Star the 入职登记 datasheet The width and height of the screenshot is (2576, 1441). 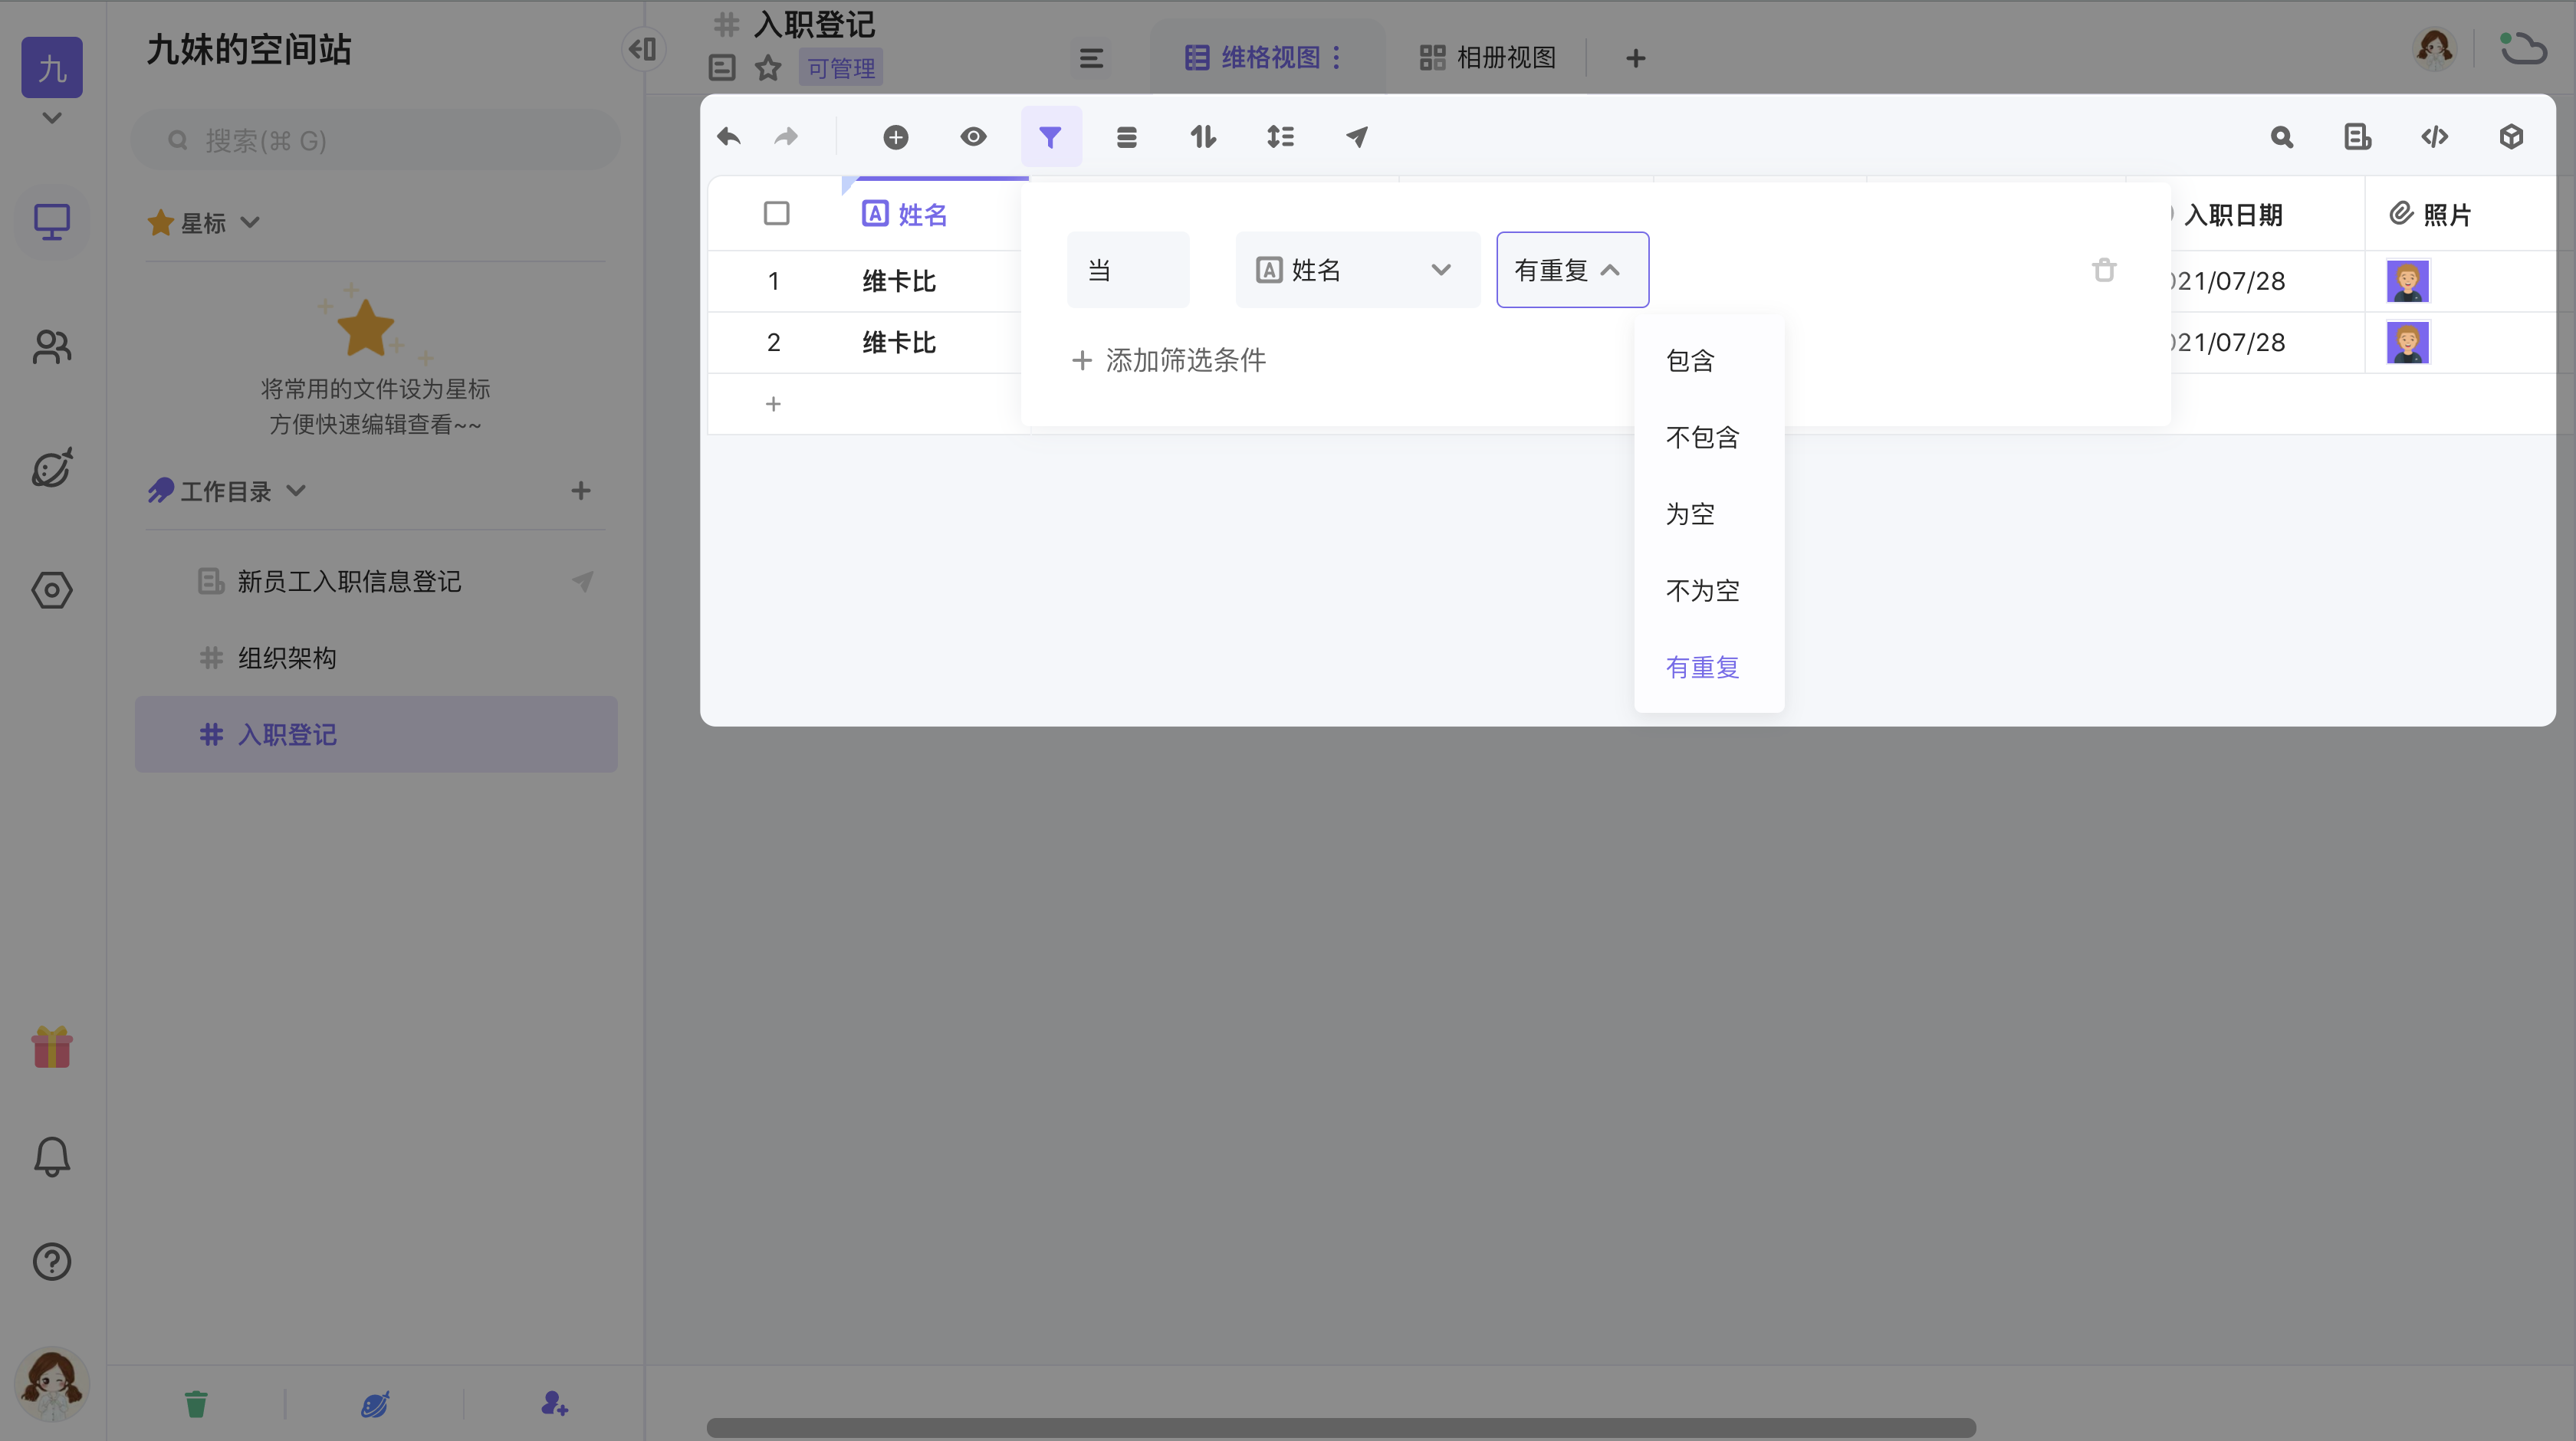point(768,68)
